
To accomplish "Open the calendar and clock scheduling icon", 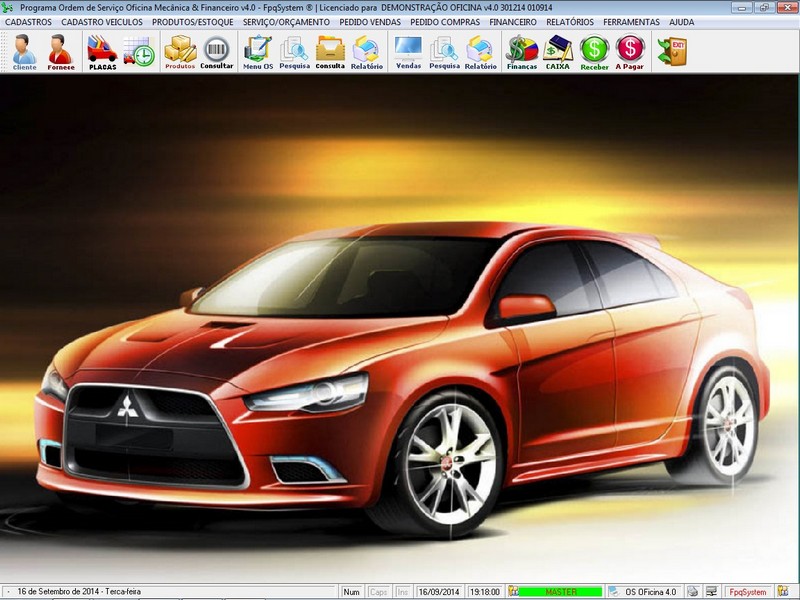I will tap(139, 51).
